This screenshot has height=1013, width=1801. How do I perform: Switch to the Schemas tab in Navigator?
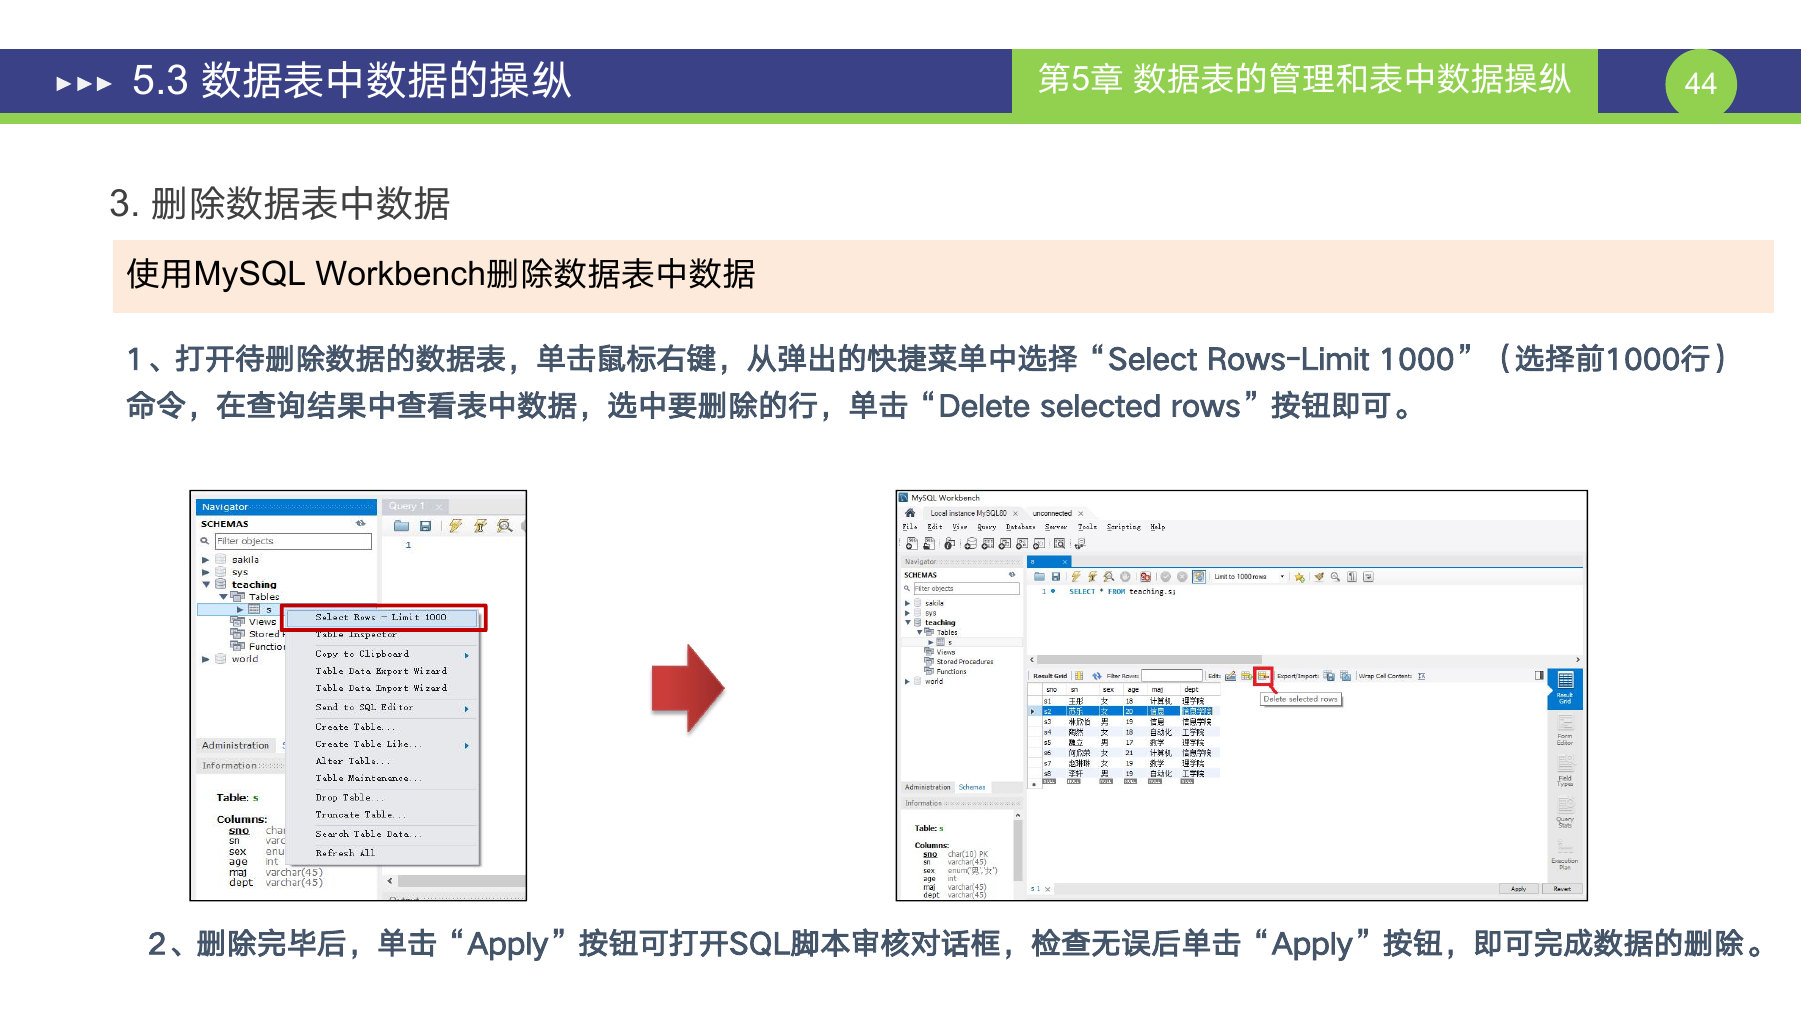point(972,787)
